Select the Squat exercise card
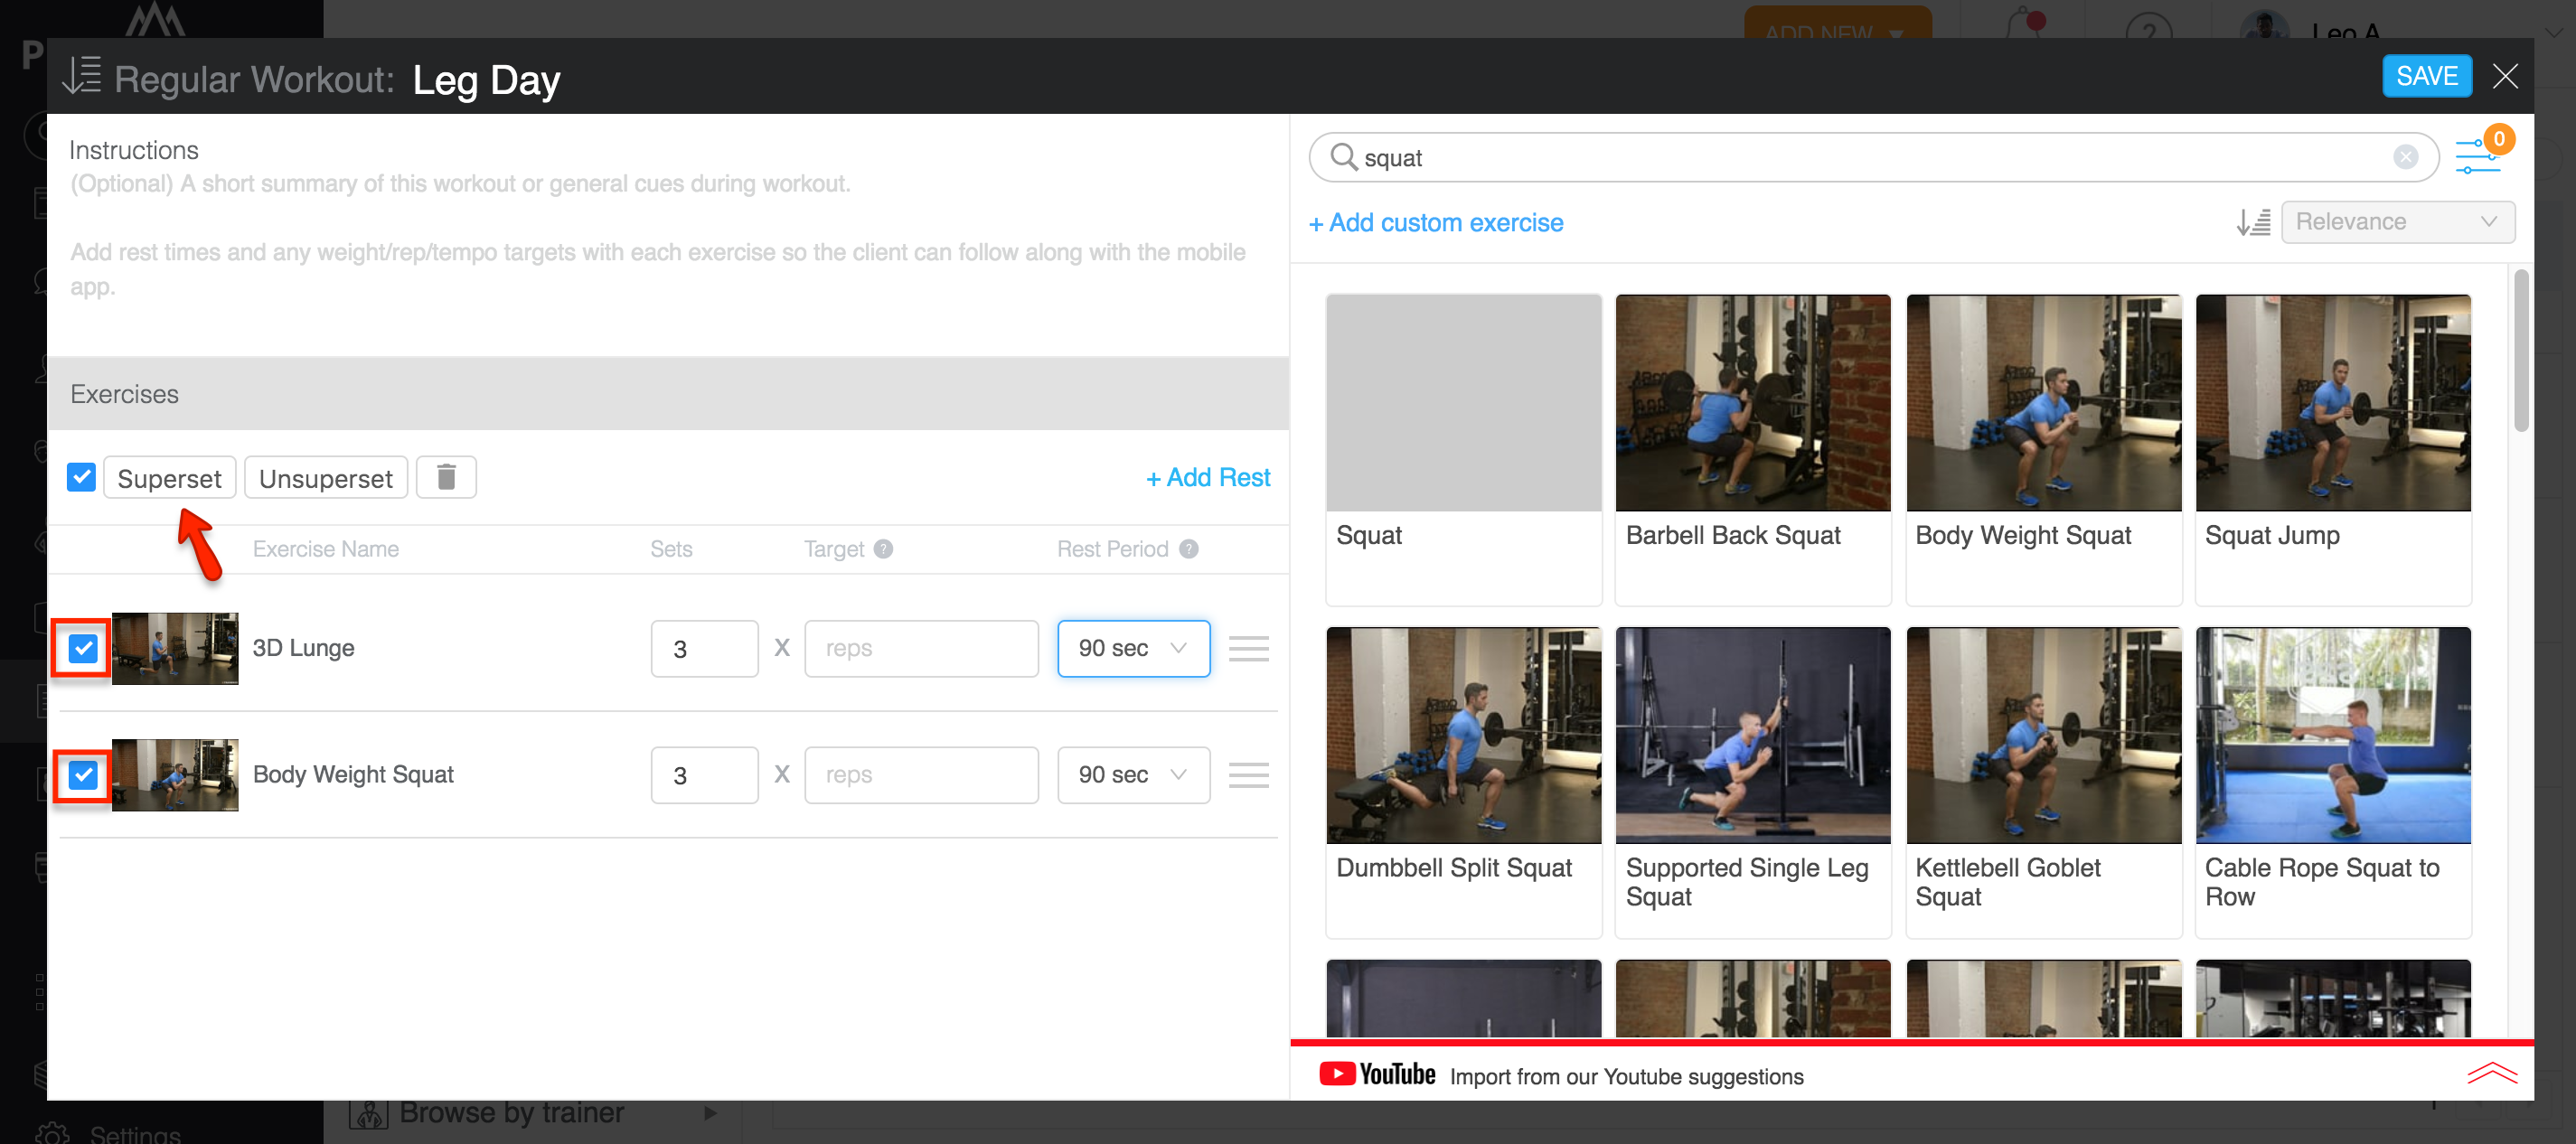The image size is (2576, 1144). 1463,450
